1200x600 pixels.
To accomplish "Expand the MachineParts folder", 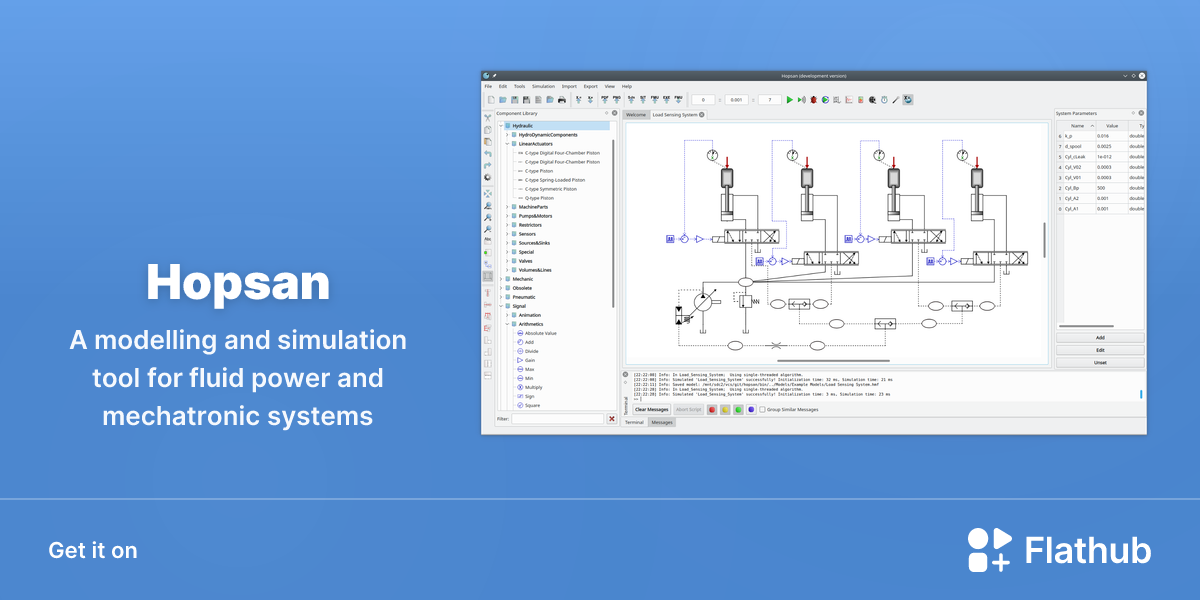I will pyautogui.click(x=507, y=207).
